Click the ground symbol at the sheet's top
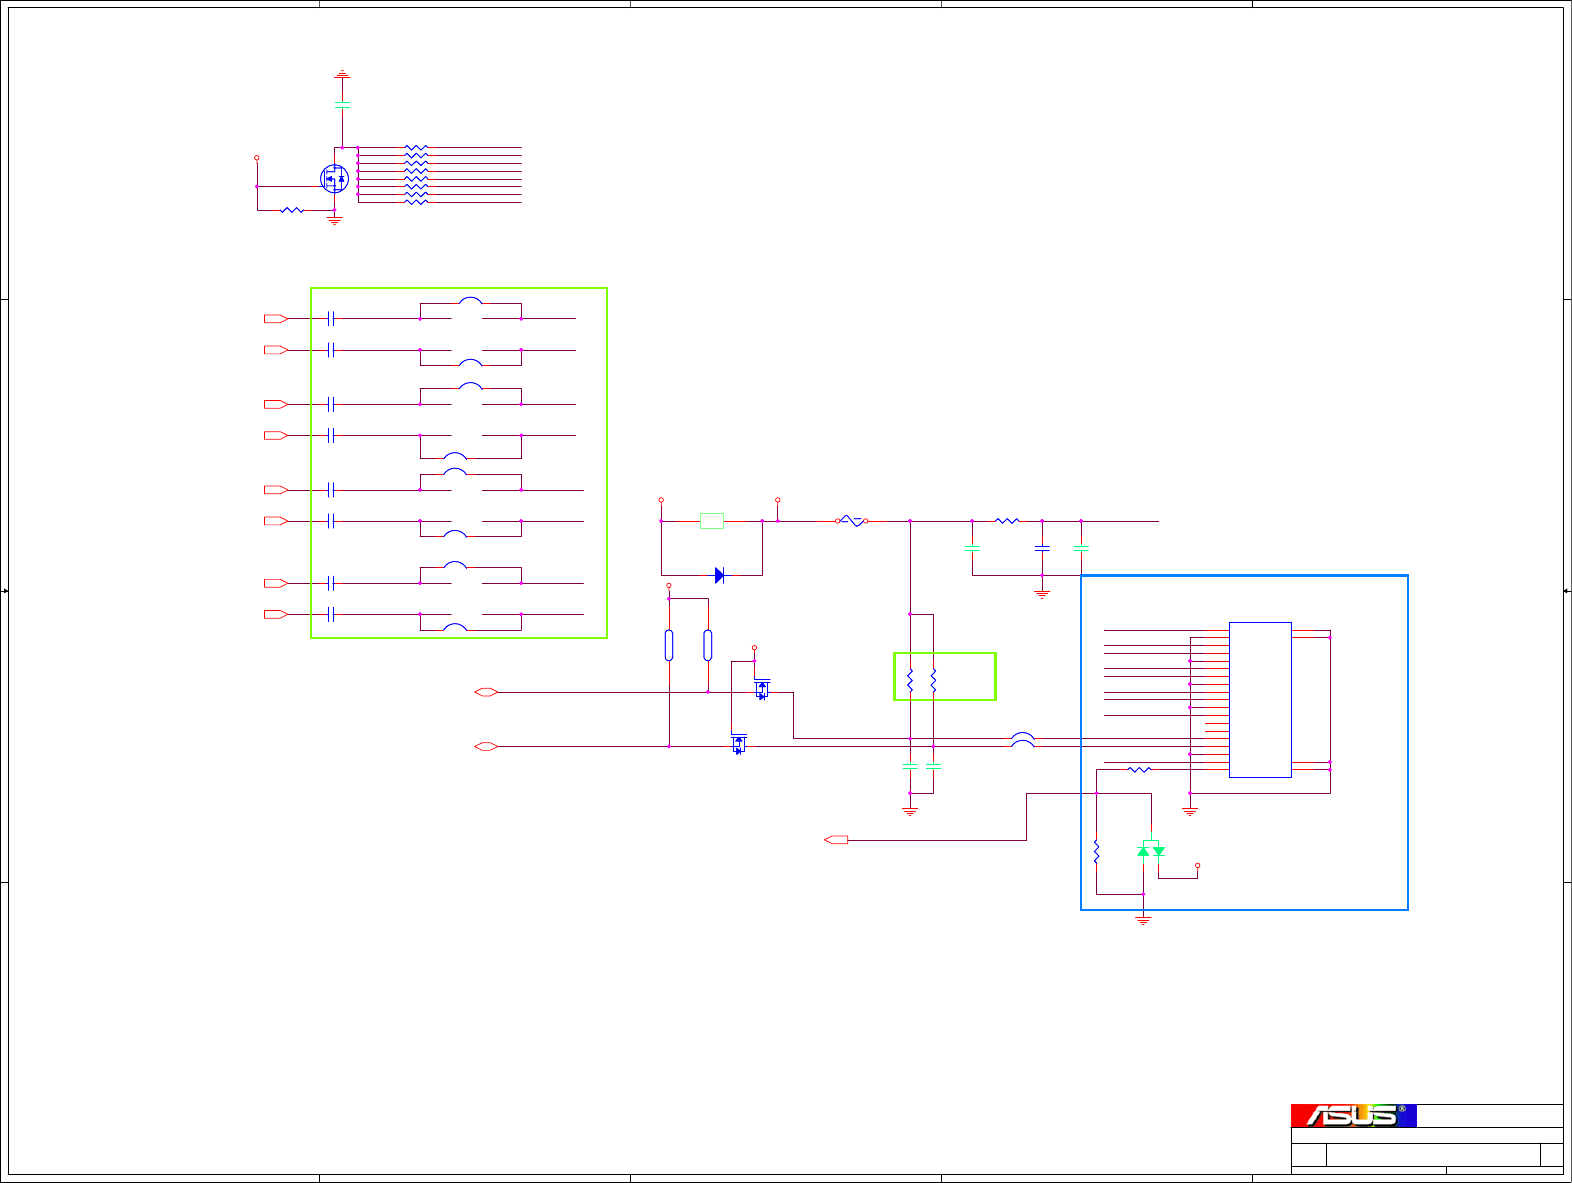1572x1183 pixels. [342, 75]
